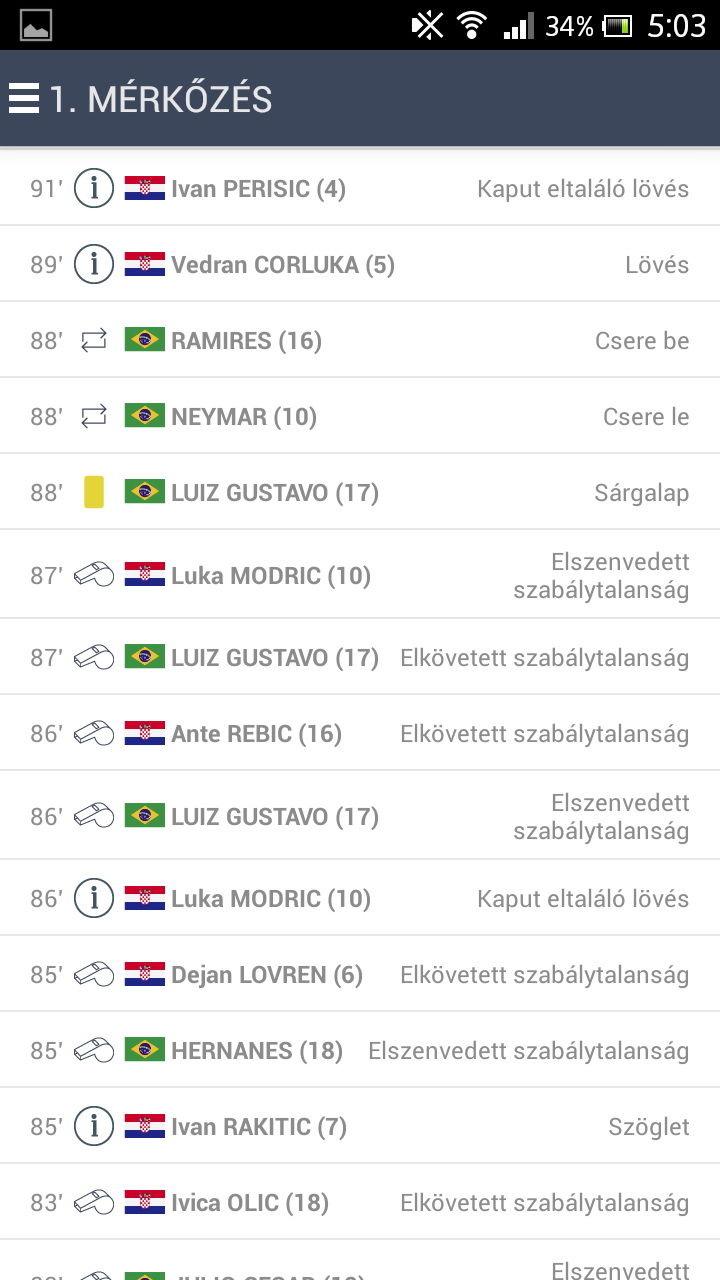Tap the Brazil flag beside HERNANES
The image size is (720, 1280).
click(x=145, y=1050)
